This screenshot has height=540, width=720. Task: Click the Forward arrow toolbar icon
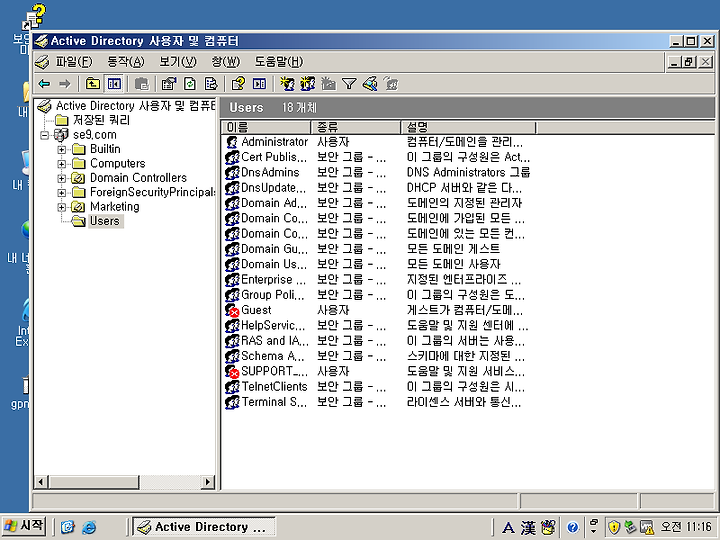tap(65, 84)
